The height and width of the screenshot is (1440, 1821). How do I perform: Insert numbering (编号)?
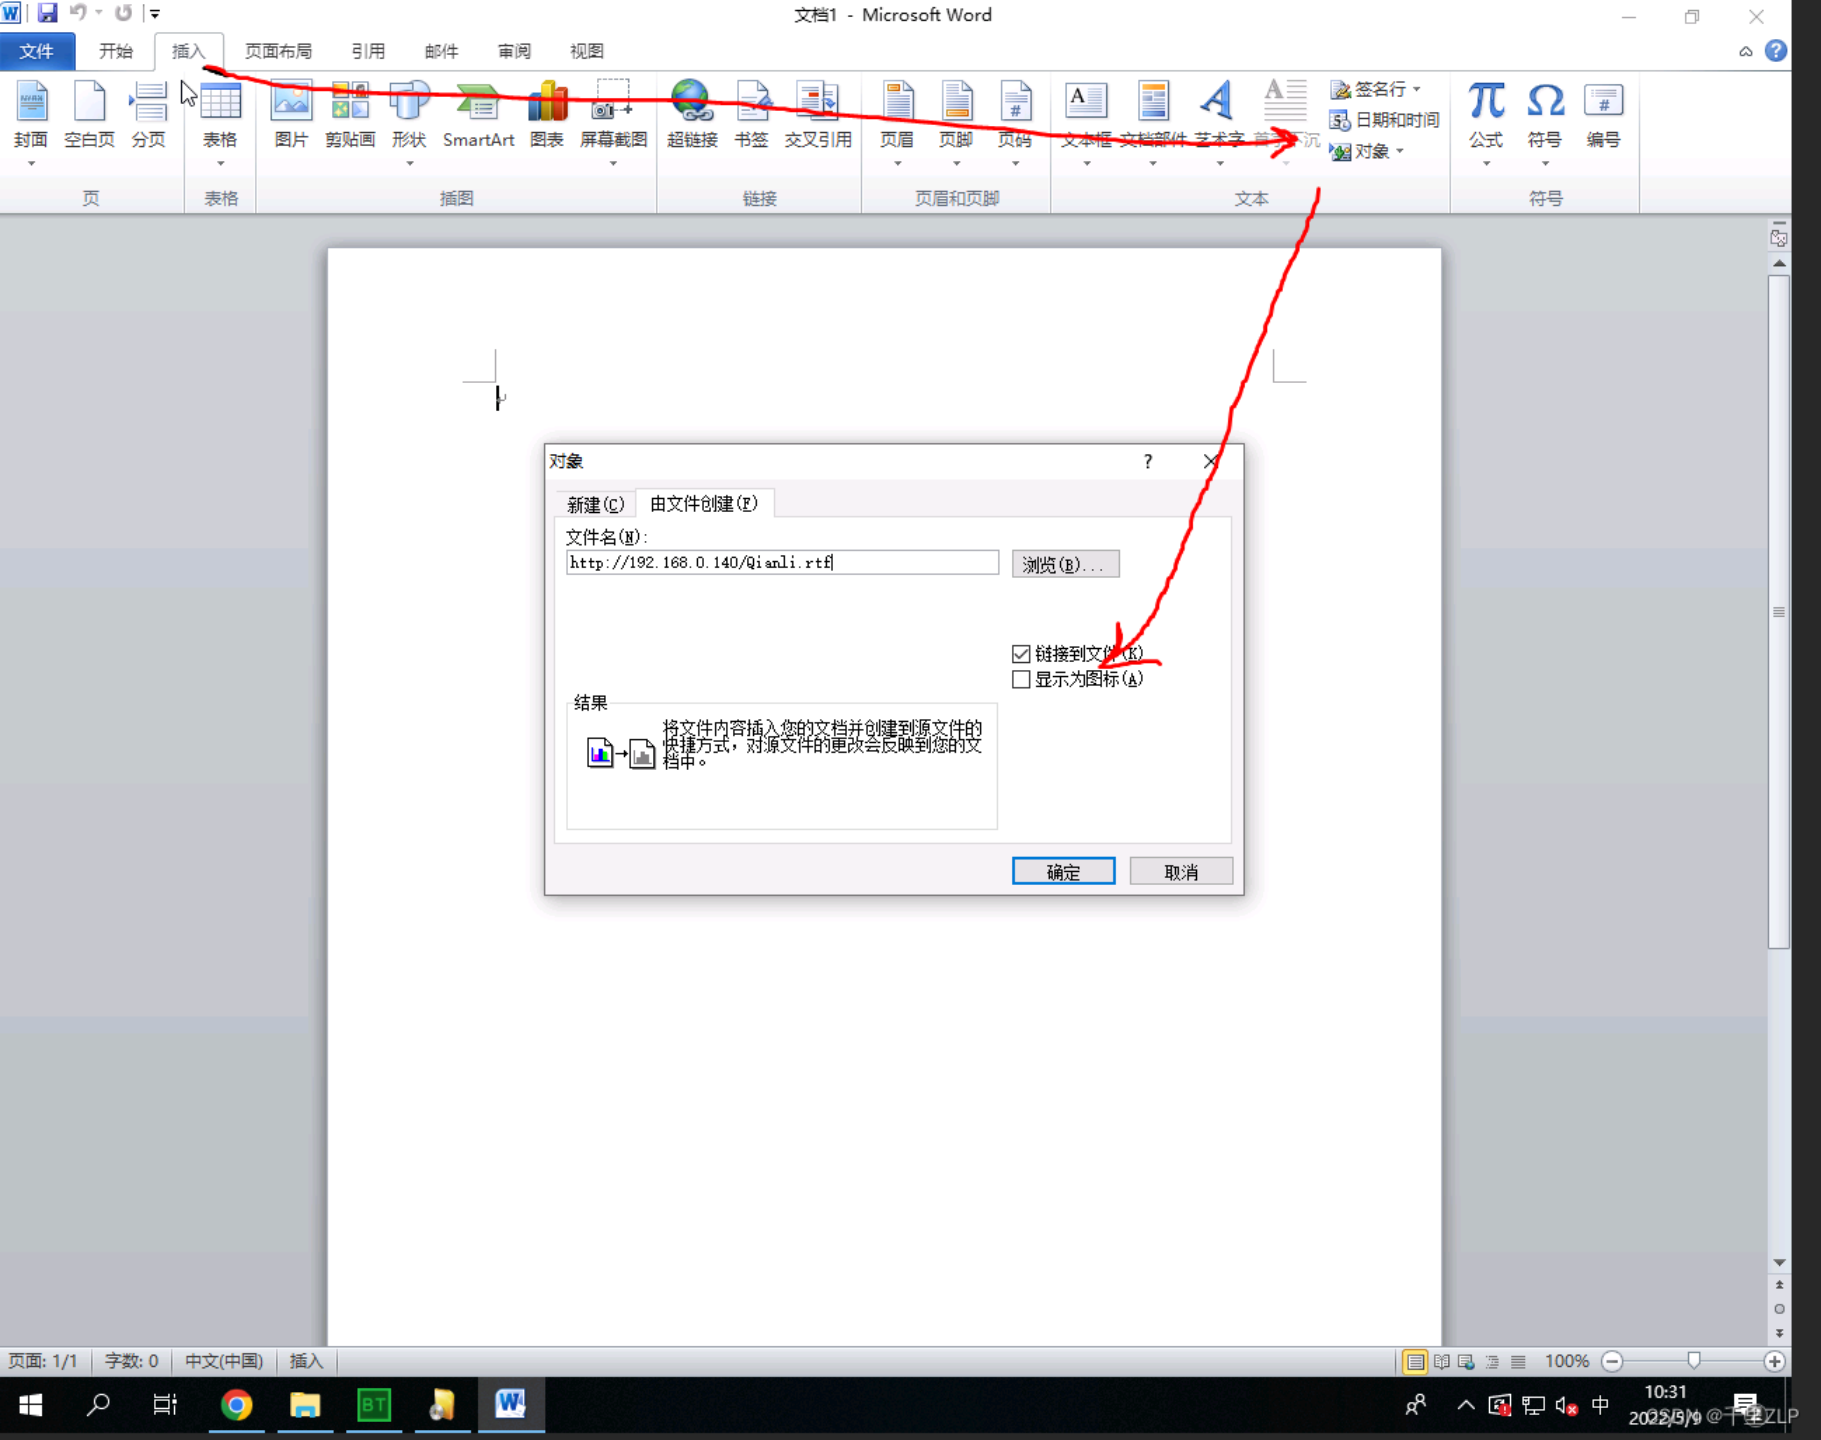tap(1603, 115)
